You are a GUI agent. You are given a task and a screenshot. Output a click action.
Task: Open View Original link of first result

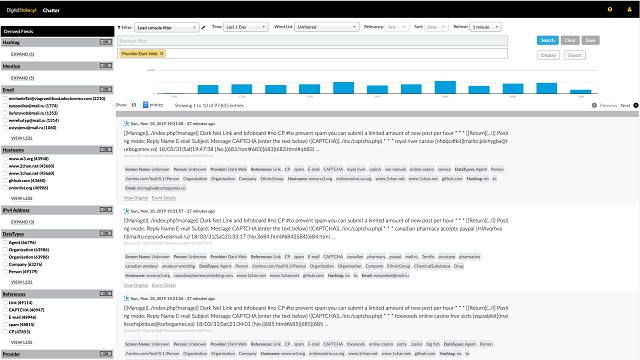pyautogui.click(x=136, y=198)
